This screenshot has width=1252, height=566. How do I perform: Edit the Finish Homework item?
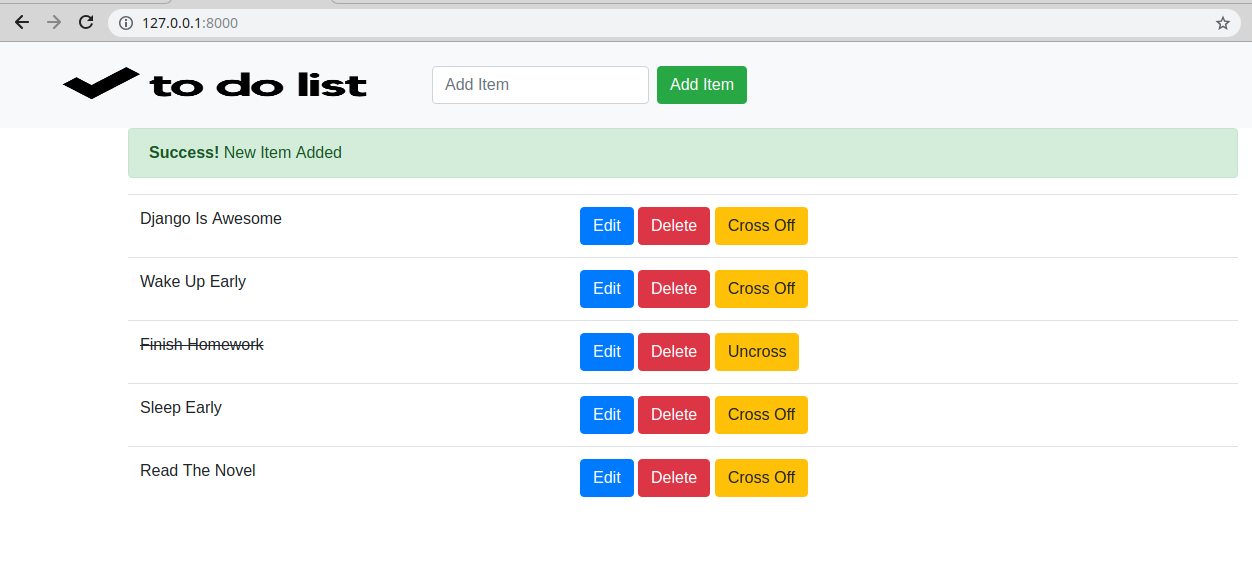[x=606, y=352]
